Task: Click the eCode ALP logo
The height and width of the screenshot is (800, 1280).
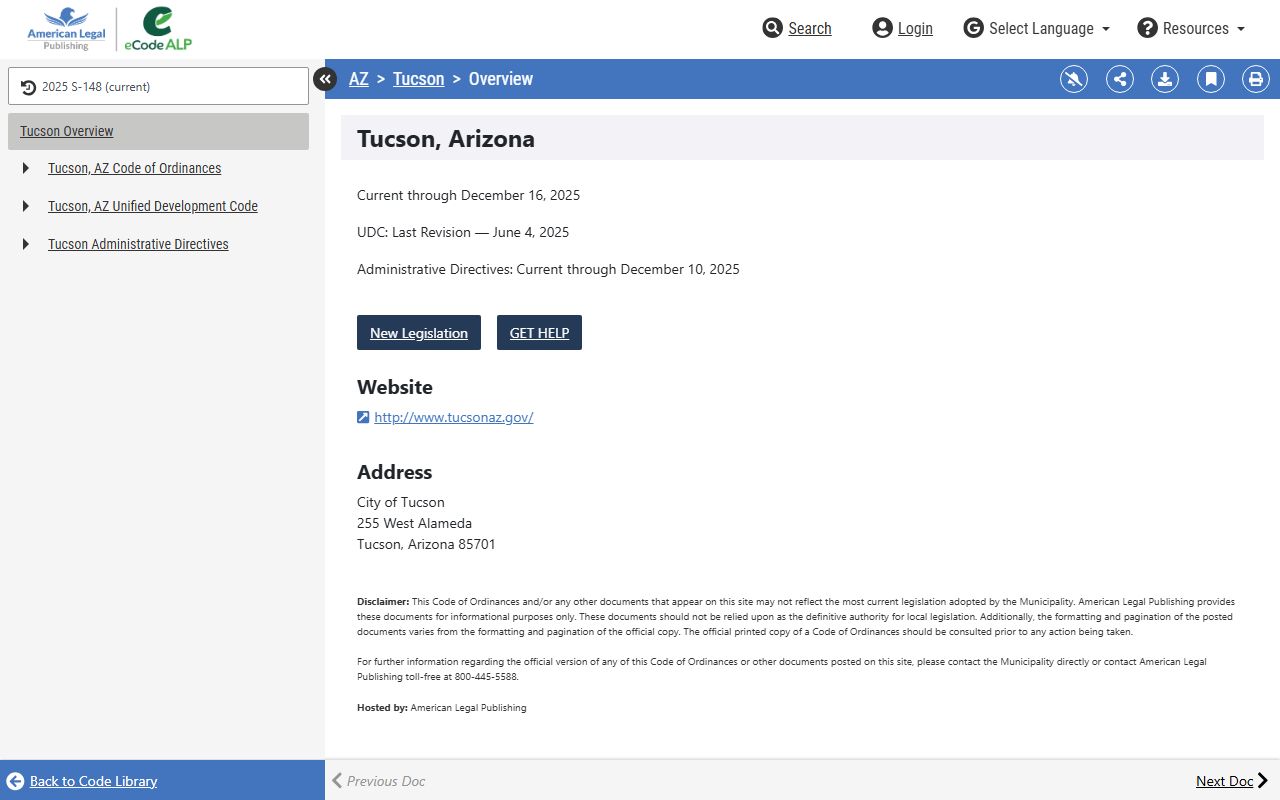Action: click(158, 29)
